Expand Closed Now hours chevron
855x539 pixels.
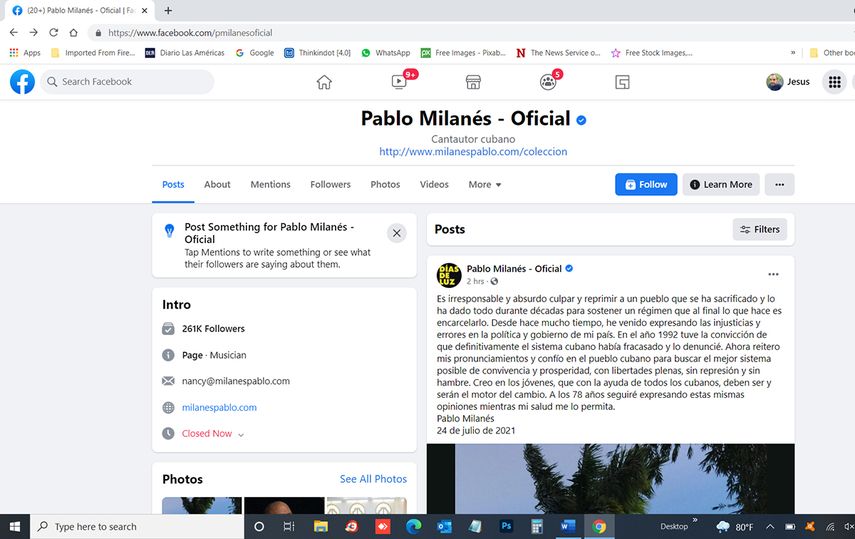pos(241,435)
